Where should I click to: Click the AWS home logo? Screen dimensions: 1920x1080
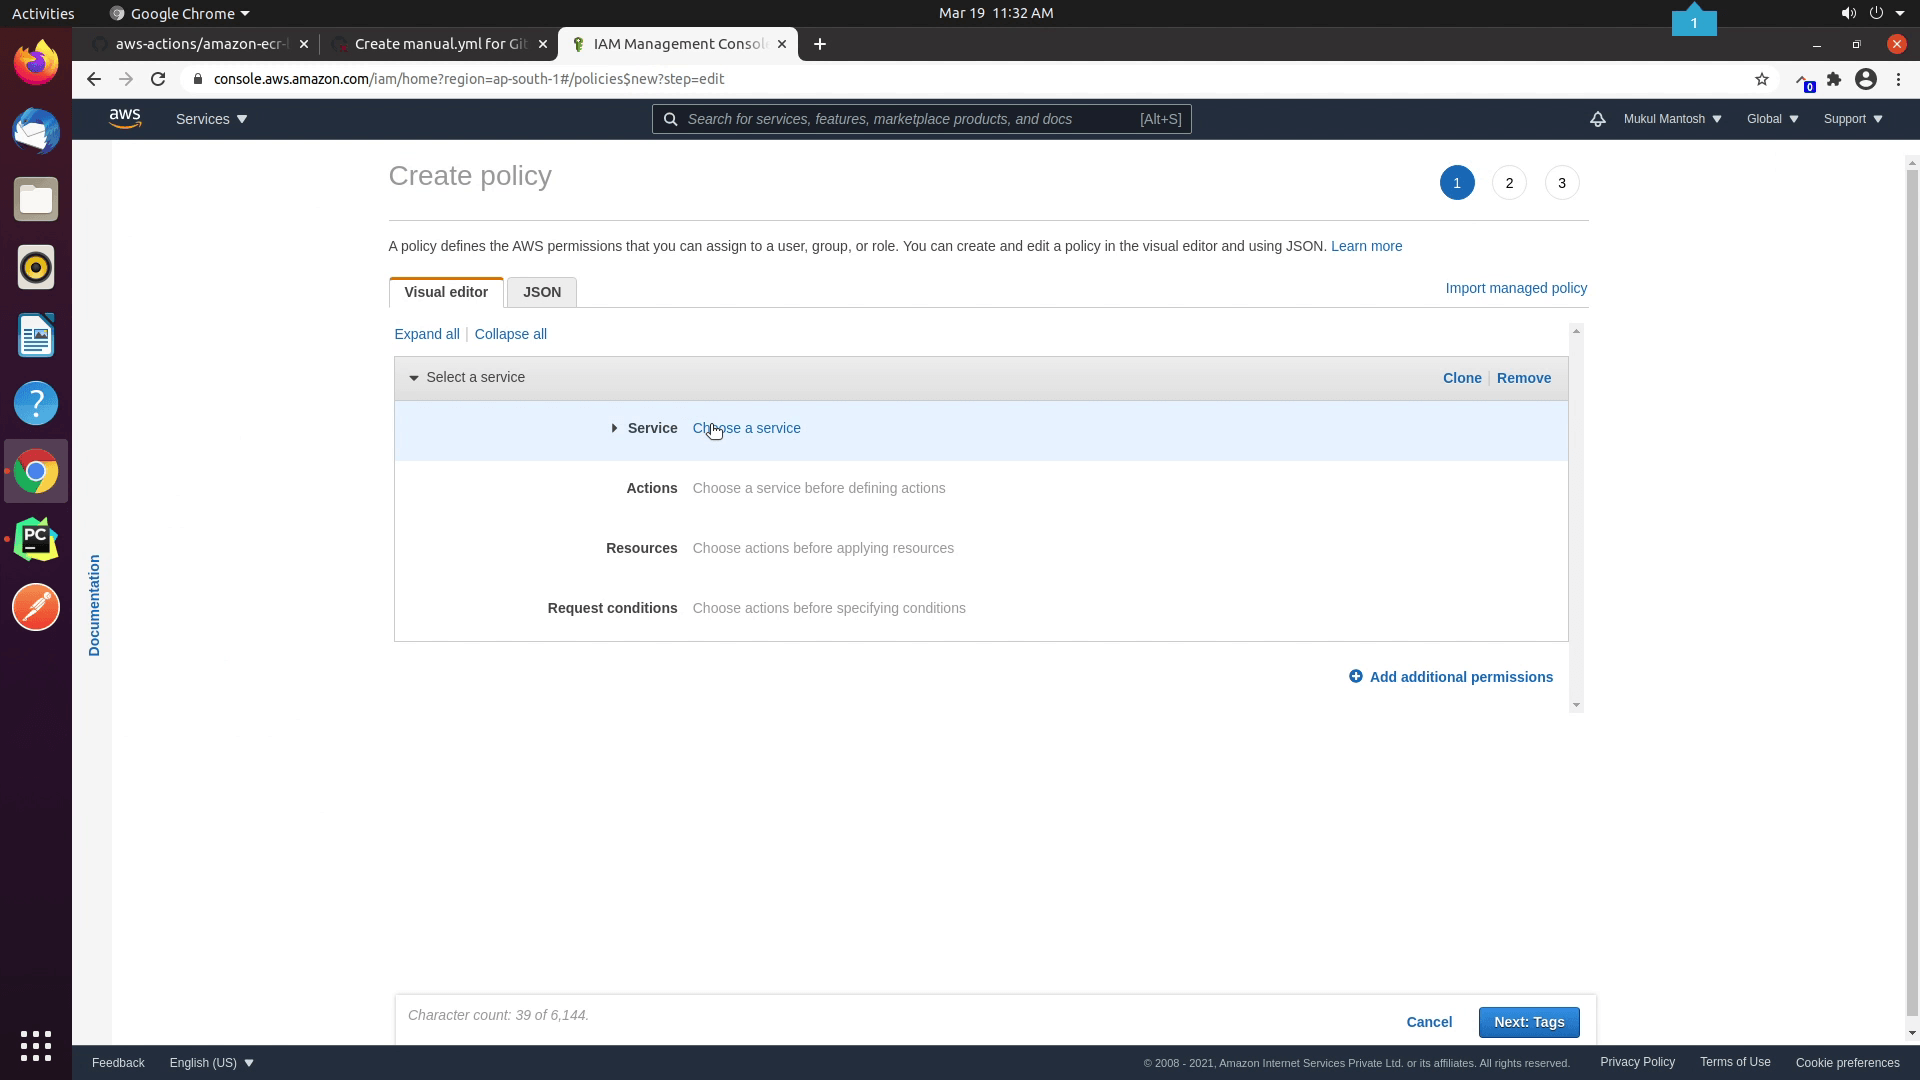click(124, 118)
